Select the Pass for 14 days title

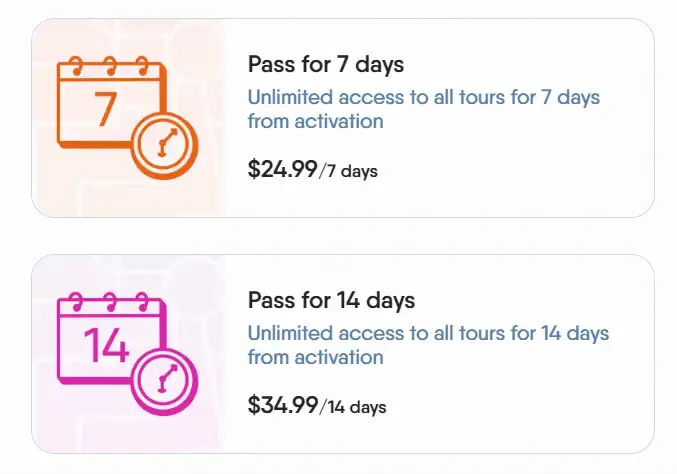pyautogui.click(x=330, y=301)
